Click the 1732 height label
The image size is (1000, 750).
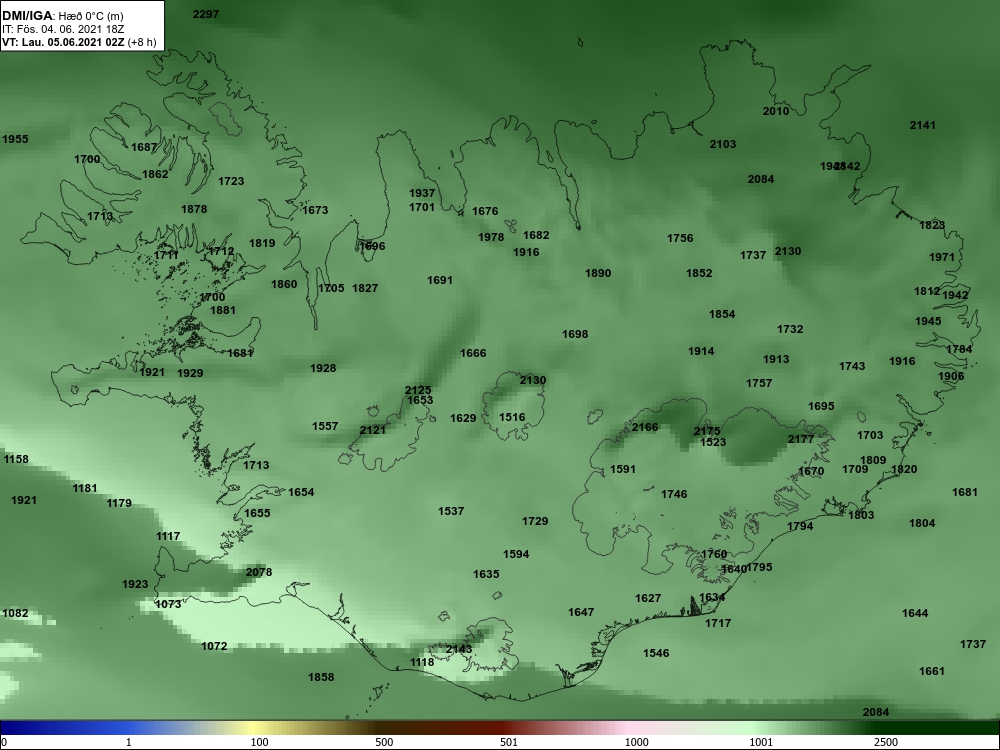[x=790, y=329]
